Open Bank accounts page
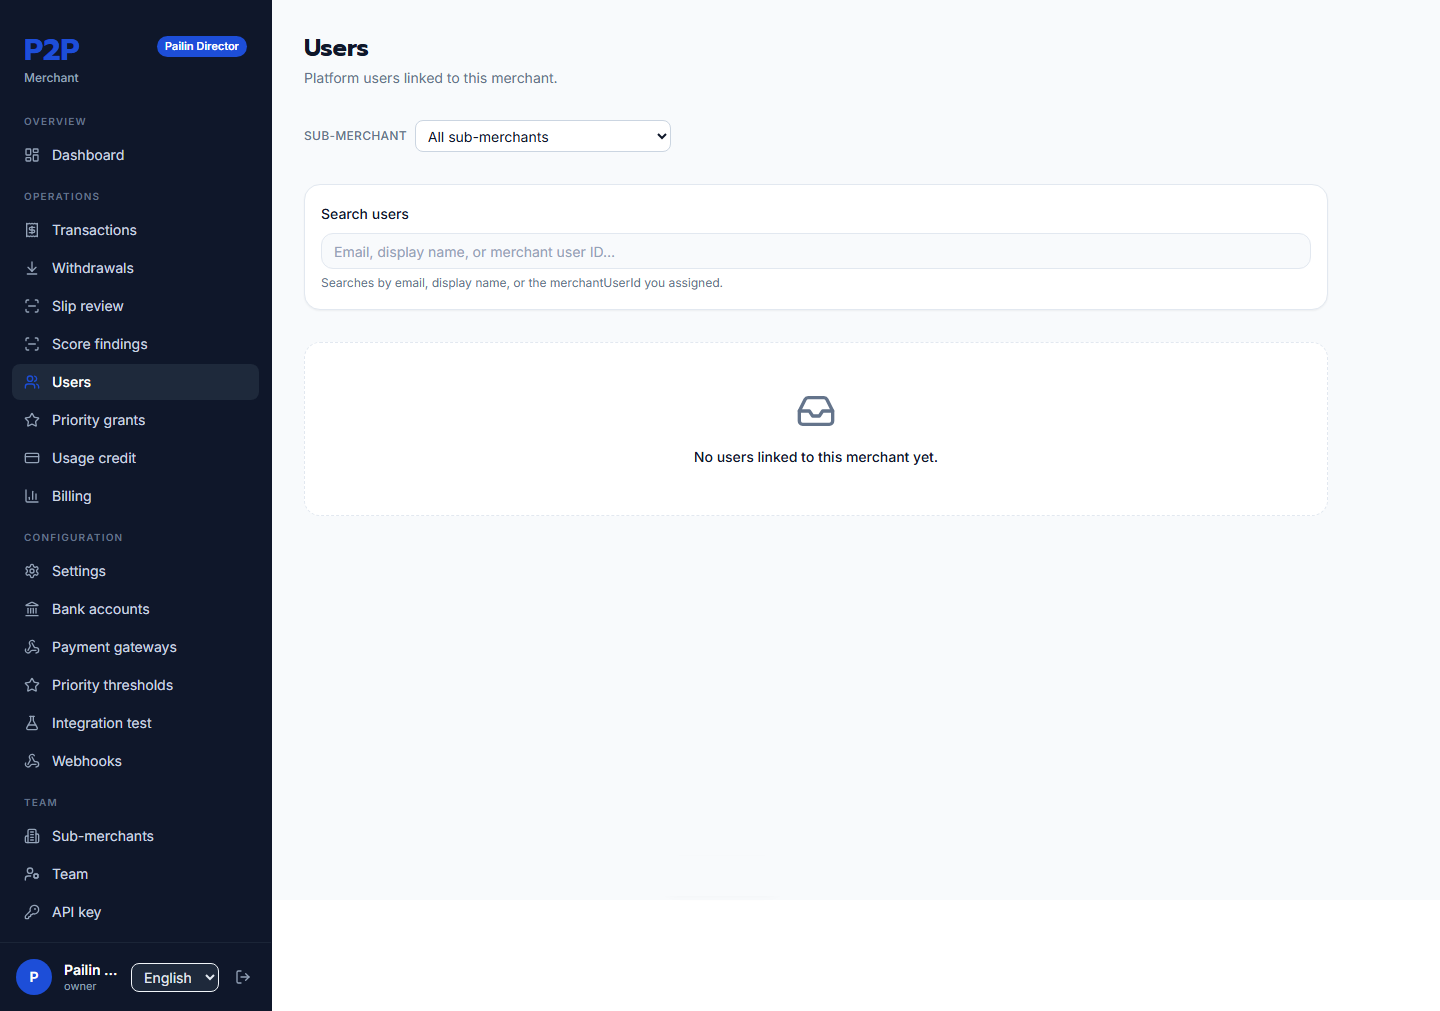 click(x=135, y=609)
